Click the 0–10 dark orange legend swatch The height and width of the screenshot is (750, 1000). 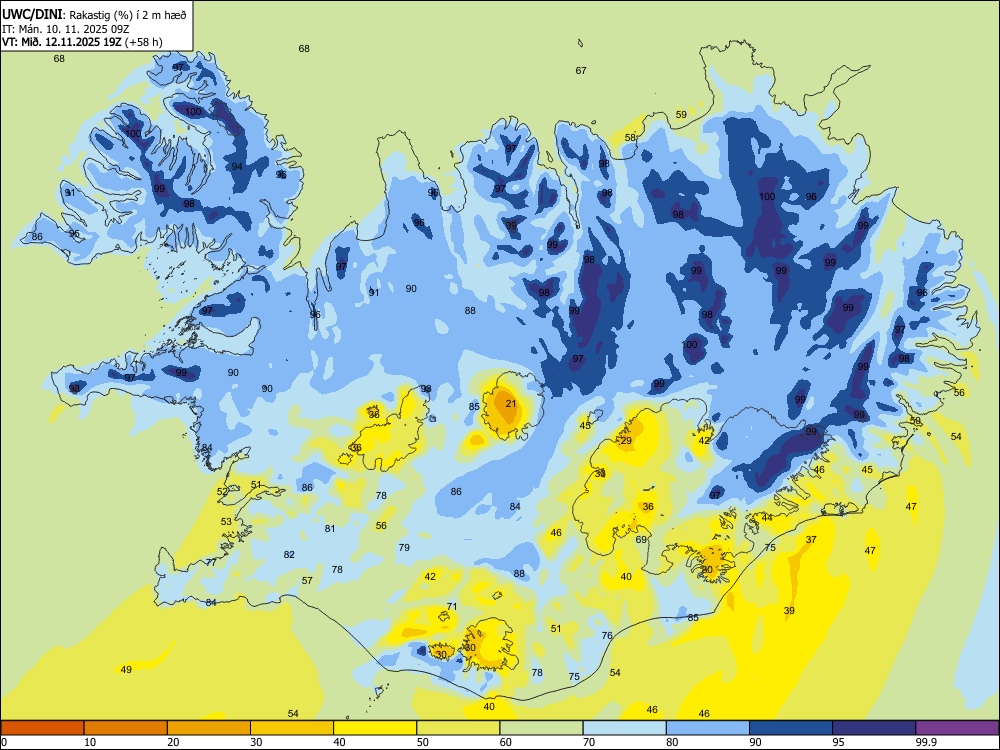pos(43,728)
